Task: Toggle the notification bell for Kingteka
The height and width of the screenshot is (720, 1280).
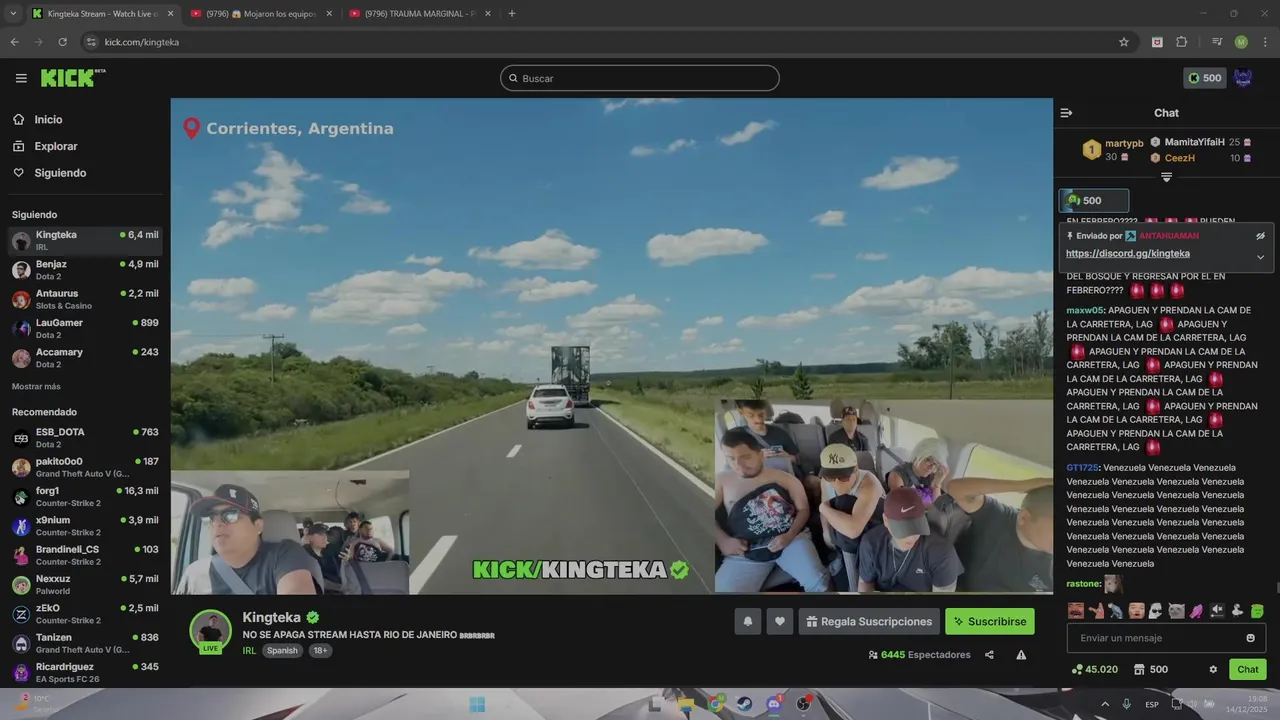Action: click(x=747, y=621)
